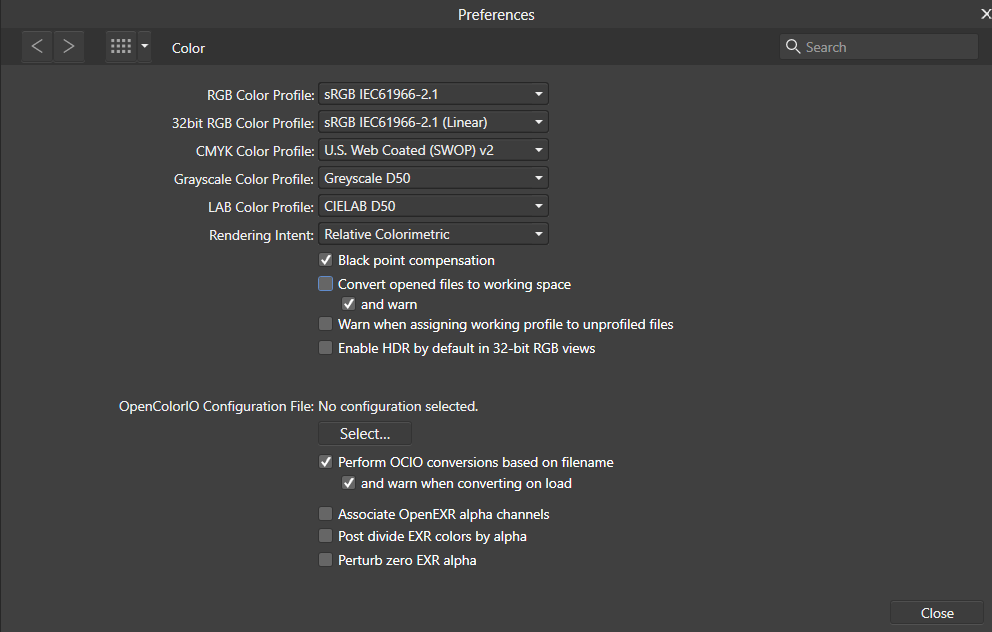Close Preferences with the X icon
The height and width of the screenshot is (632, 992).
point(985,14)
